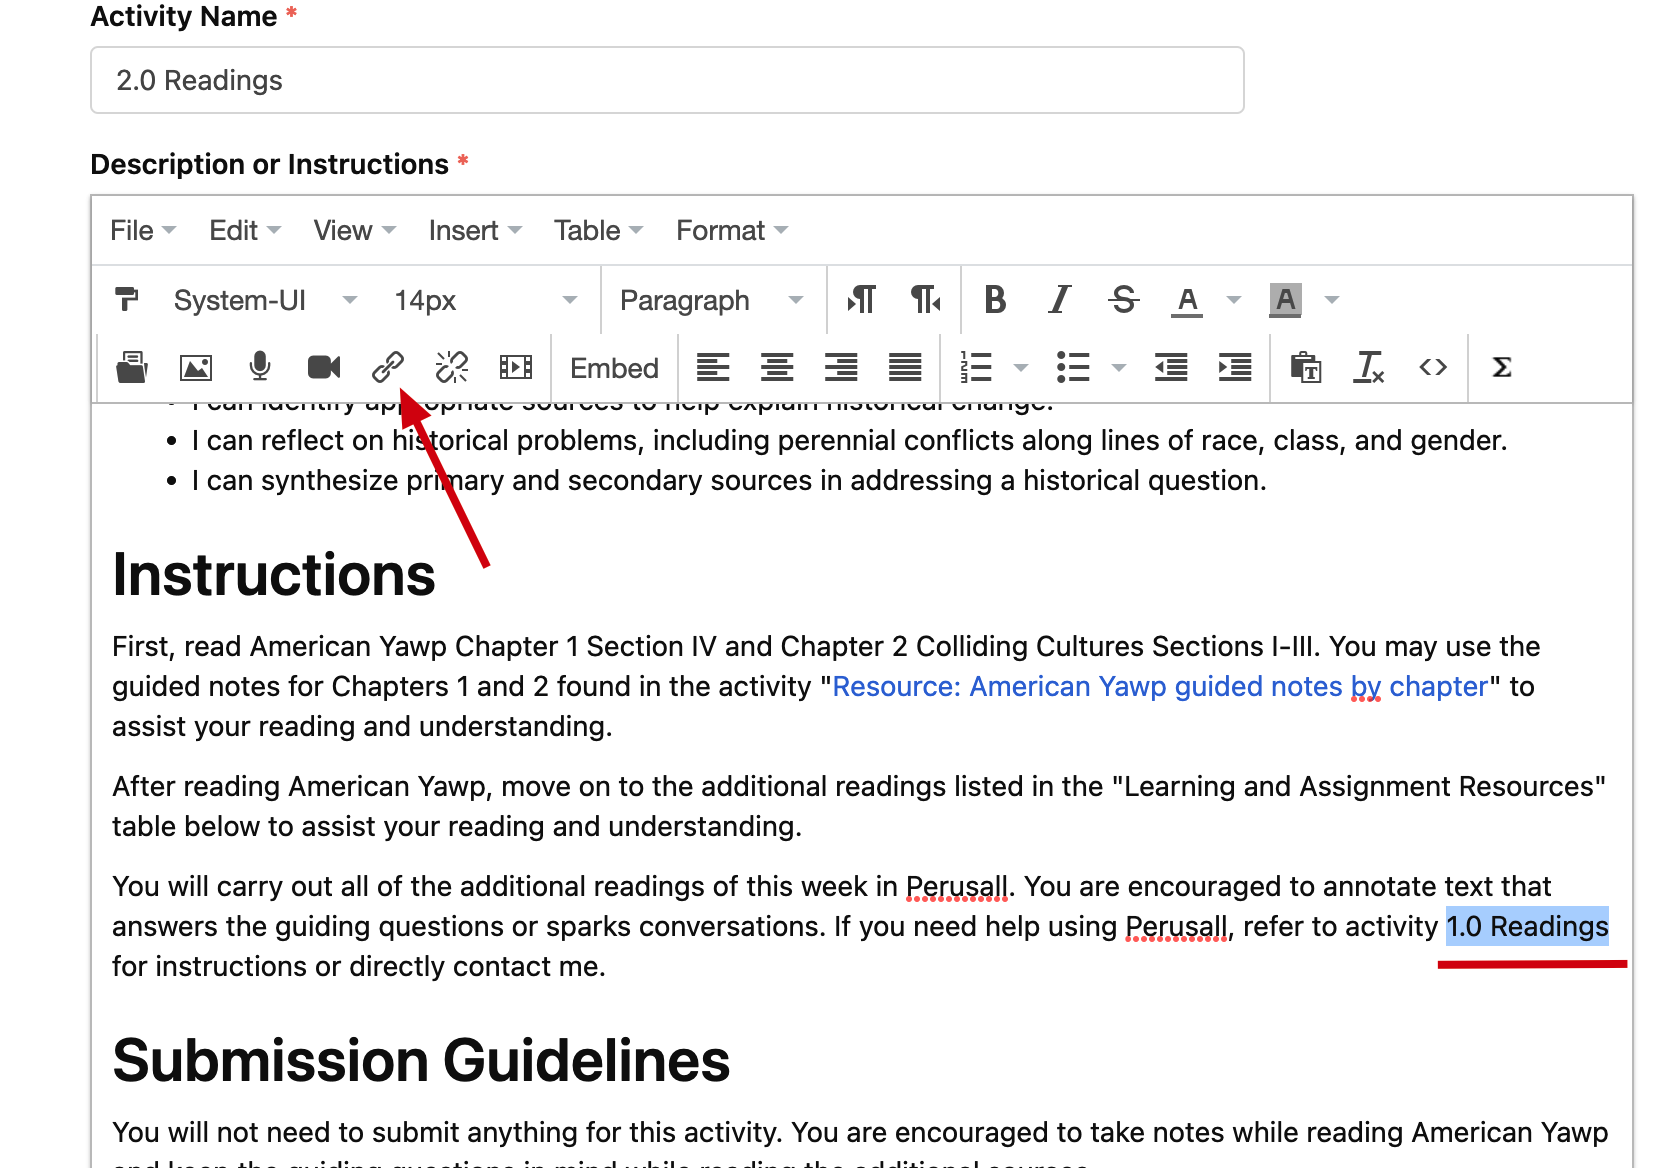Toggle bulleted list
The width and height of the screenshot is (1666, 1168).
pyautogui.click(x=1073, y=367)
